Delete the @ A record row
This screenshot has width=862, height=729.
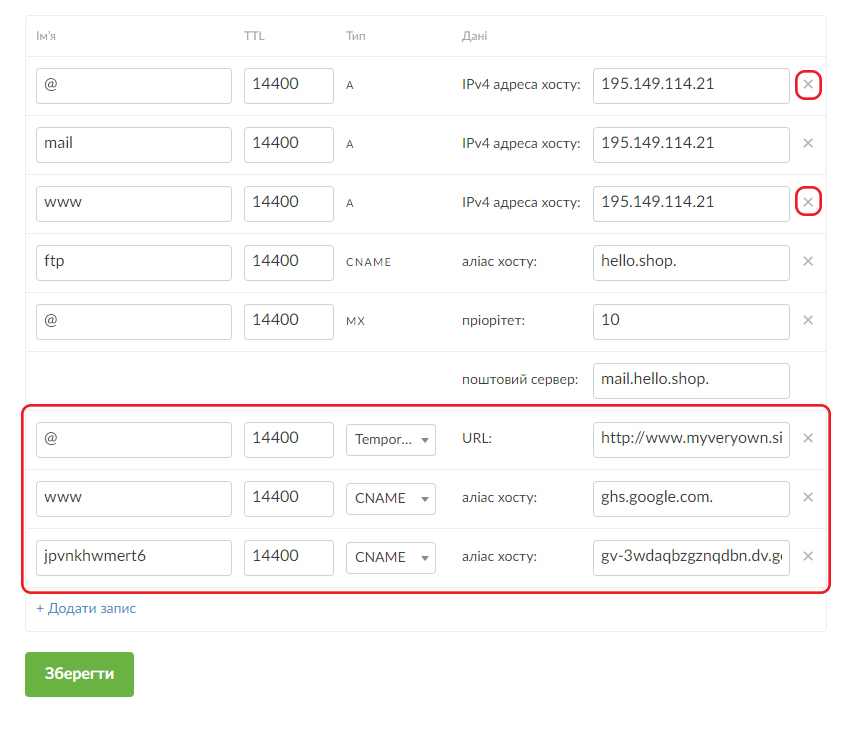[x=808, y=85]
